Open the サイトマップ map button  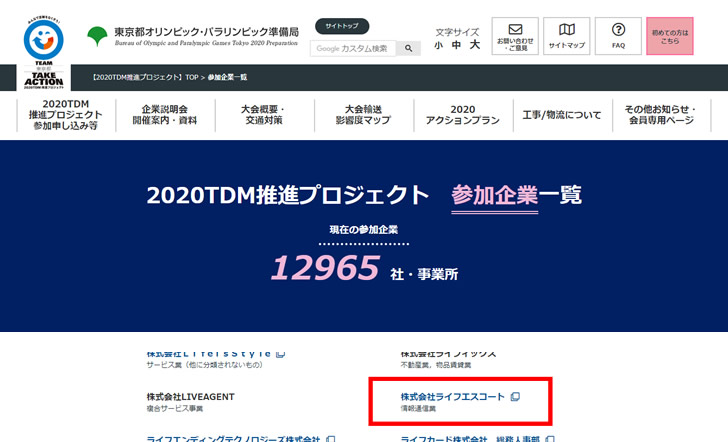click(x=566, y=36)
